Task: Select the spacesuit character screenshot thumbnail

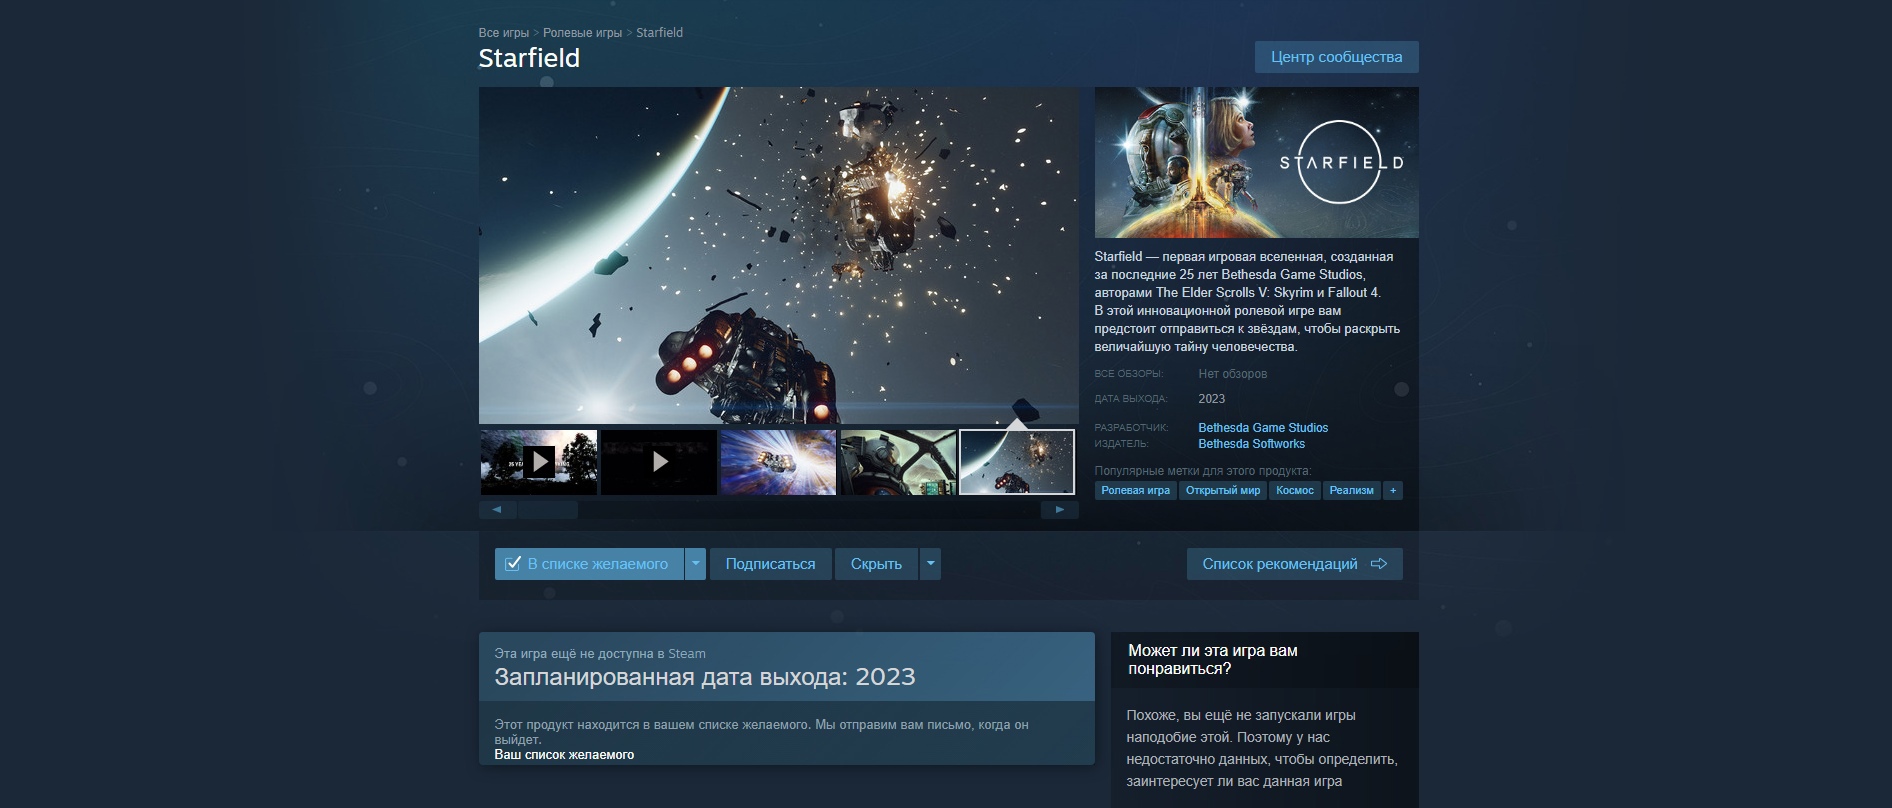Action: [x=898, y=462]
